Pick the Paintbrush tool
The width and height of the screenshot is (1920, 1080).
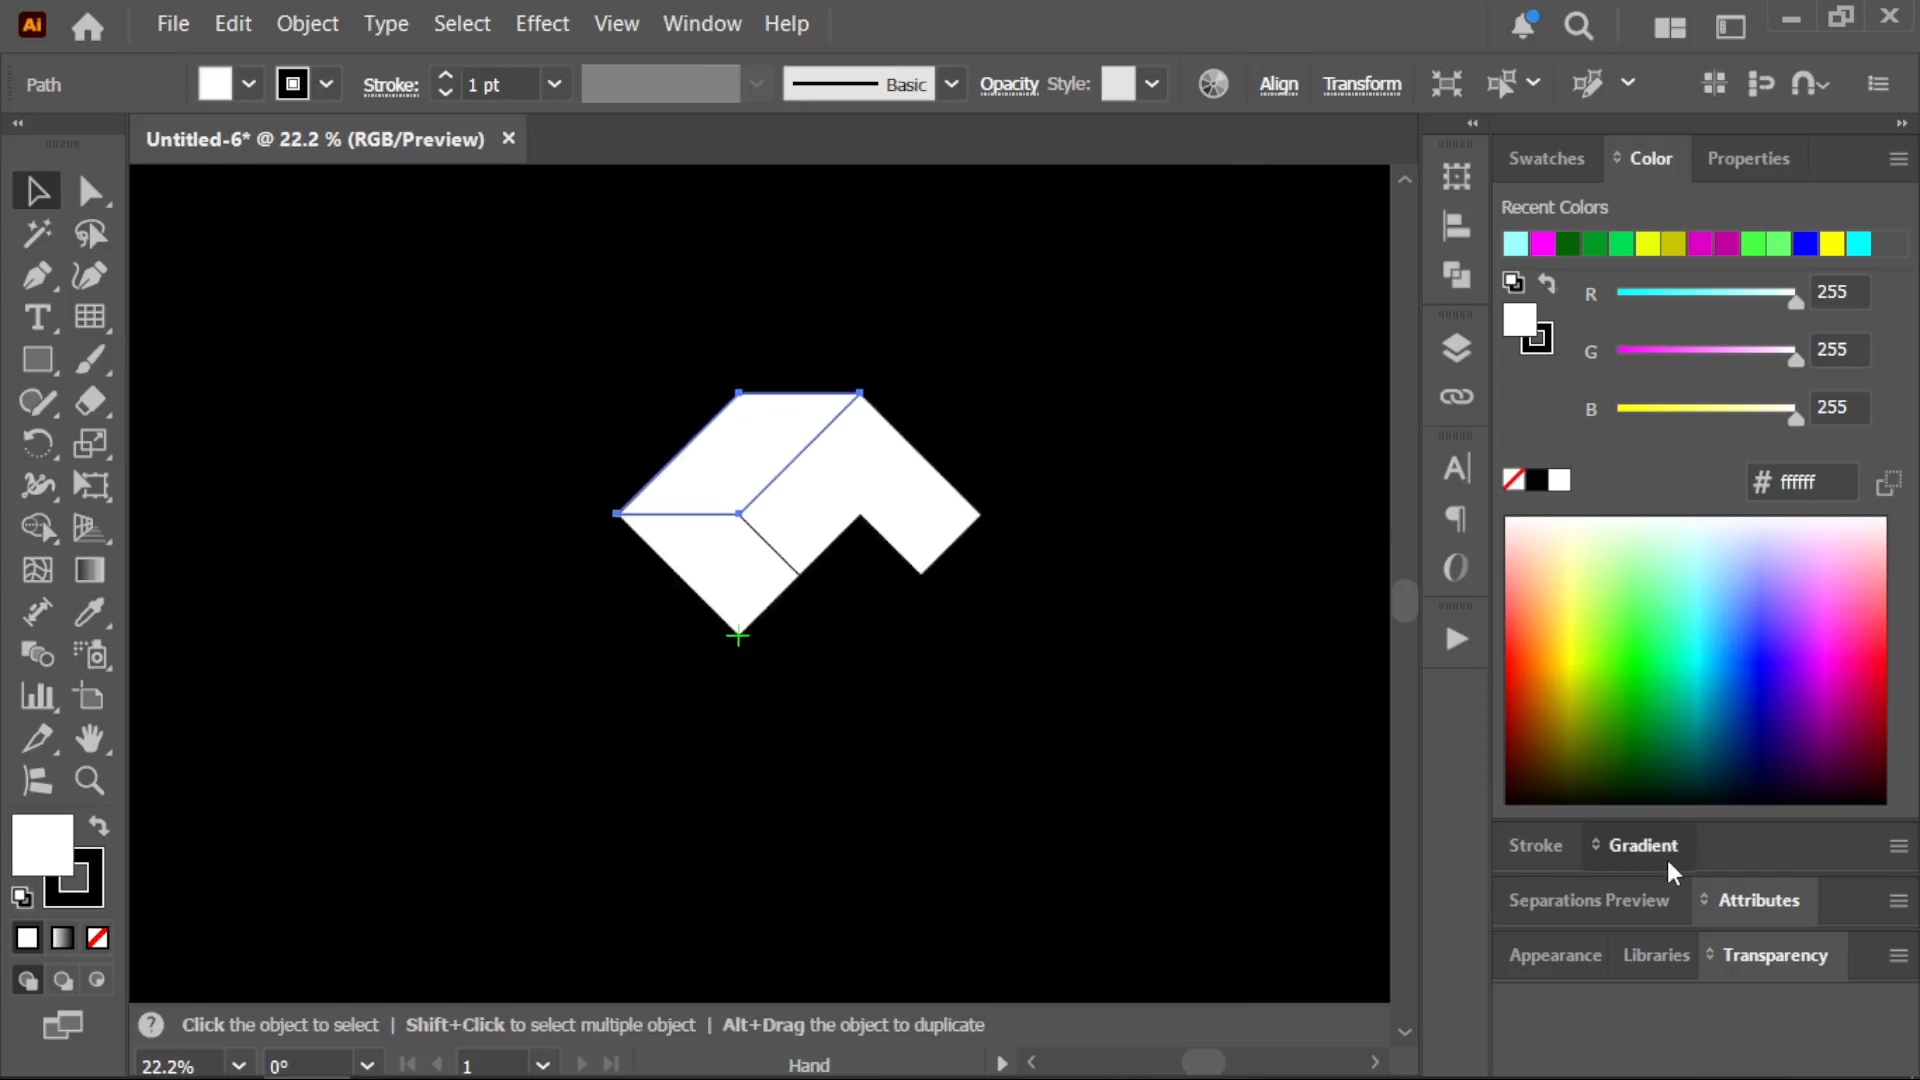[x=90, y=359]
